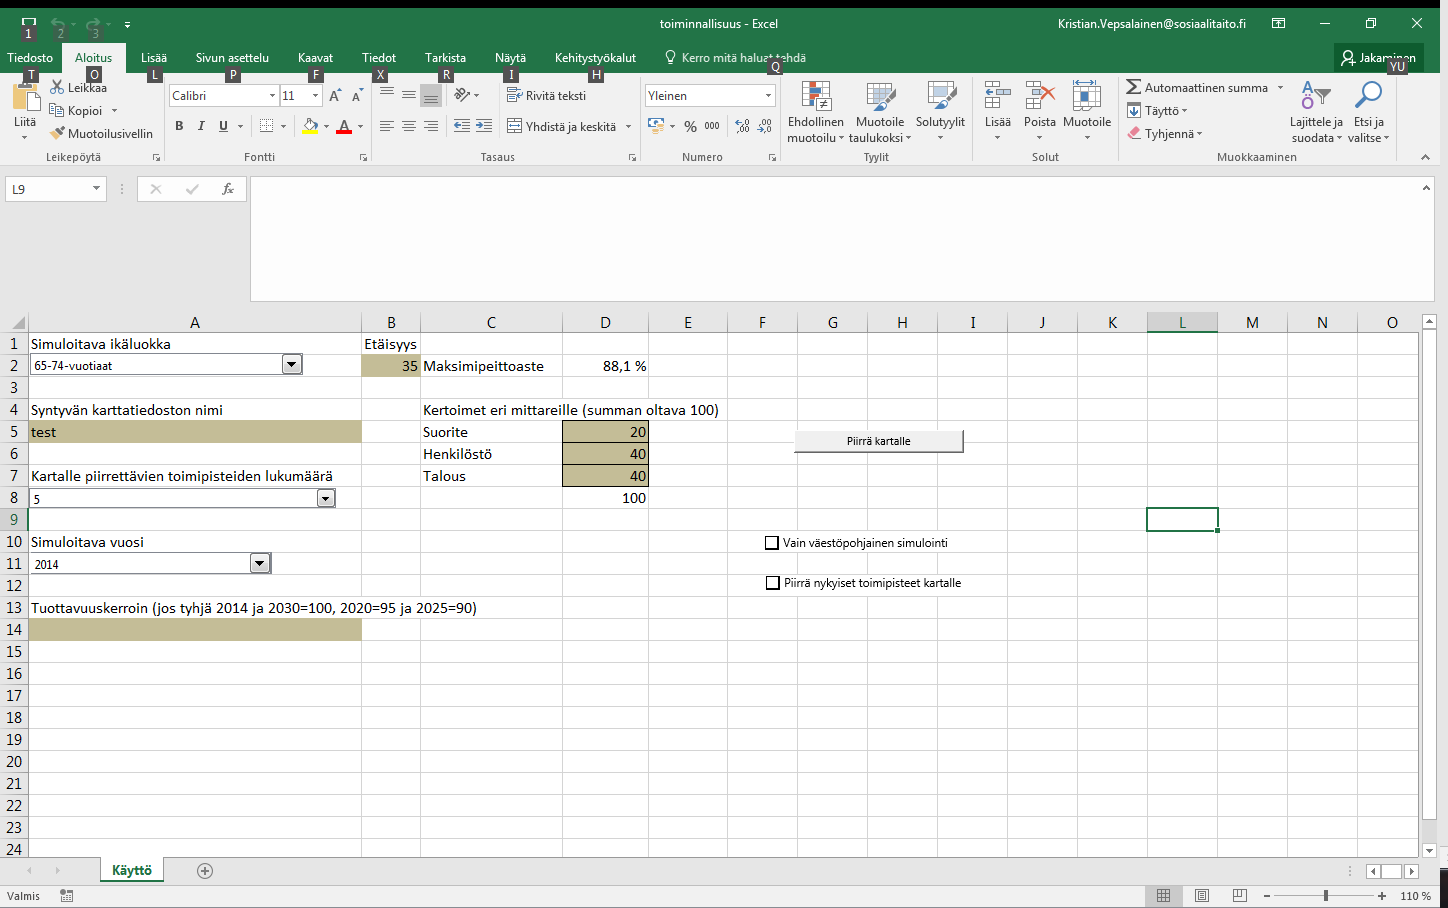Open the Solutyylit cell styles gallery

click(x=940, y=112)
